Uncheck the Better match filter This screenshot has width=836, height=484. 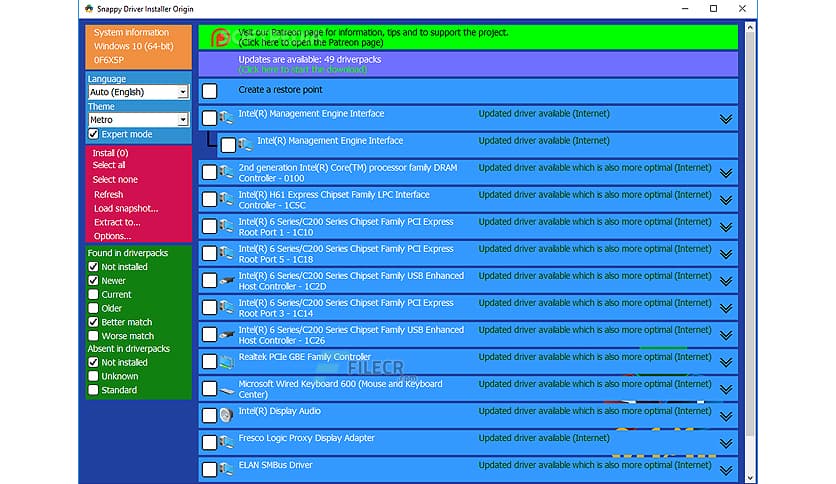pyautogui.click(x=93, y=322)
